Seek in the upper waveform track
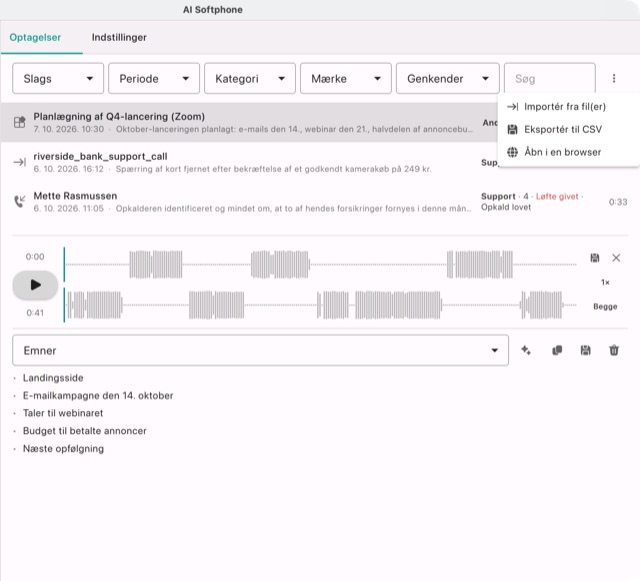 pos(320,264)
